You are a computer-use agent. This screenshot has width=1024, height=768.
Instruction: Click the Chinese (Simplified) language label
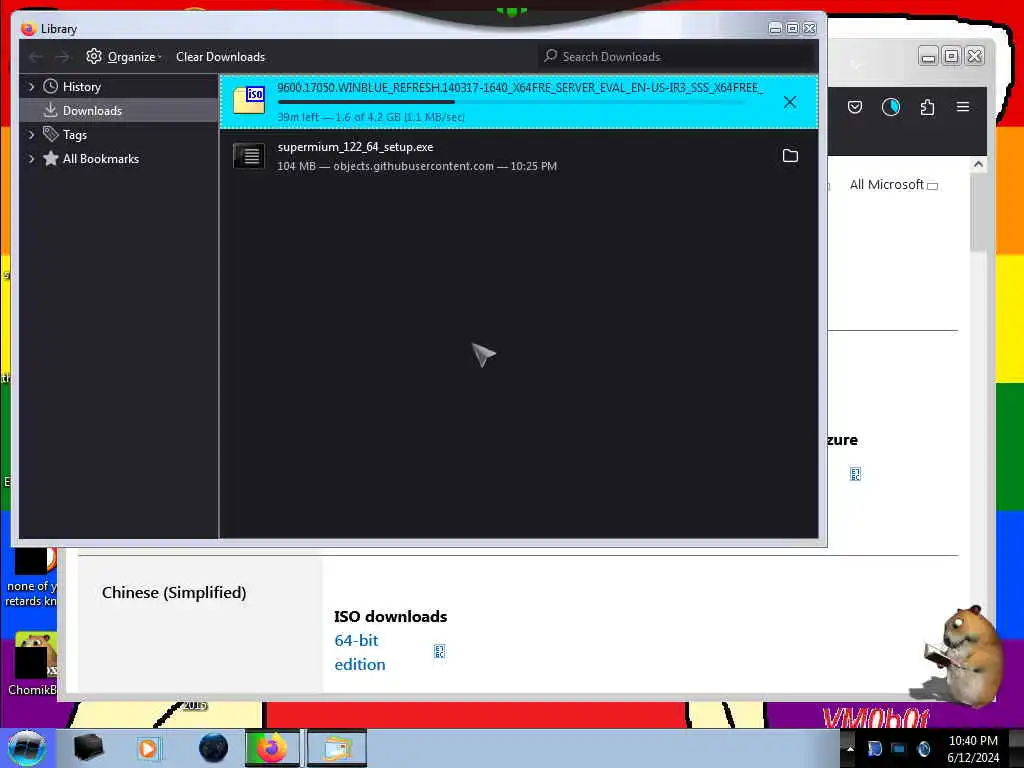click(x=174, y=592)
